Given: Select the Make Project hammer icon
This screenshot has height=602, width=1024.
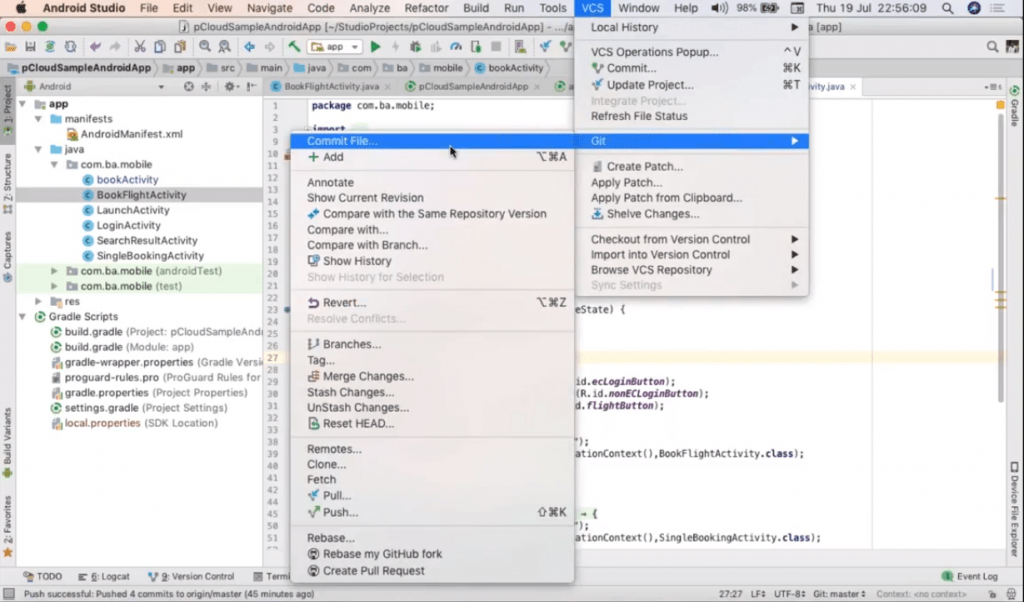Looking at the screenshot, I should 296,47.
